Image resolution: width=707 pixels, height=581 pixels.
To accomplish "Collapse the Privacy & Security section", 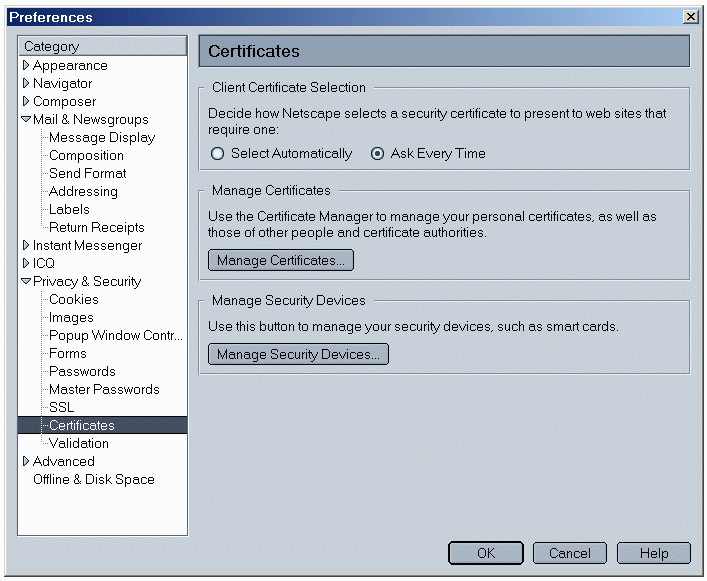I will point(26,282).
